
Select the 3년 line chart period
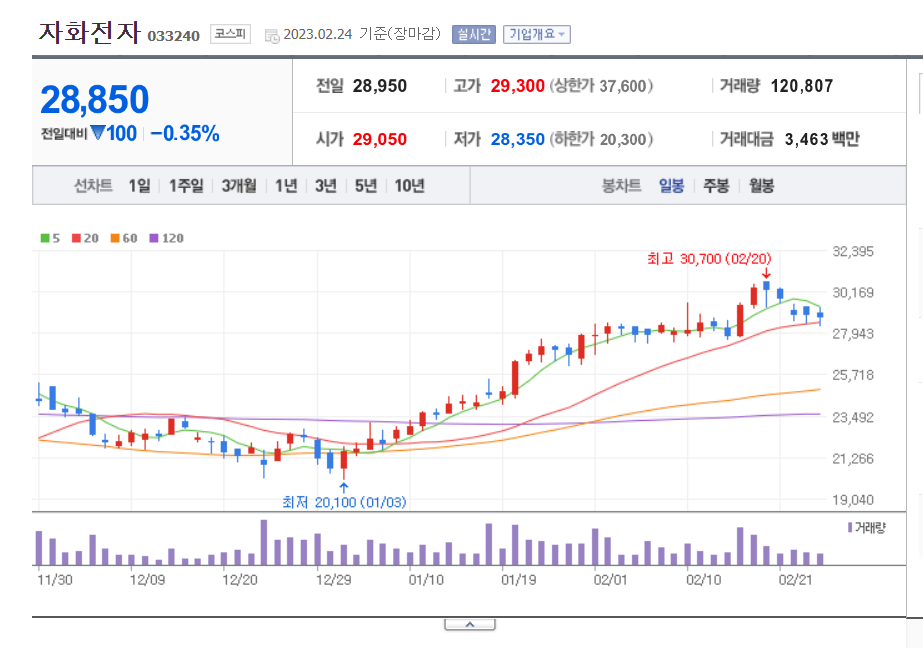click(326, 186)
